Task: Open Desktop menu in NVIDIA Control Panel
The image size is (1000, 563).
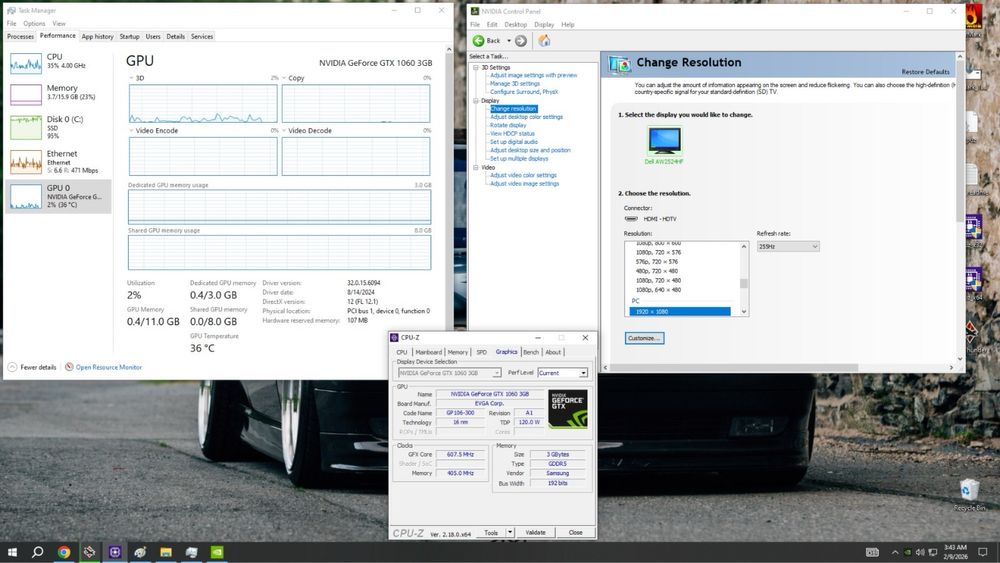Action: [x=515, y=25]
